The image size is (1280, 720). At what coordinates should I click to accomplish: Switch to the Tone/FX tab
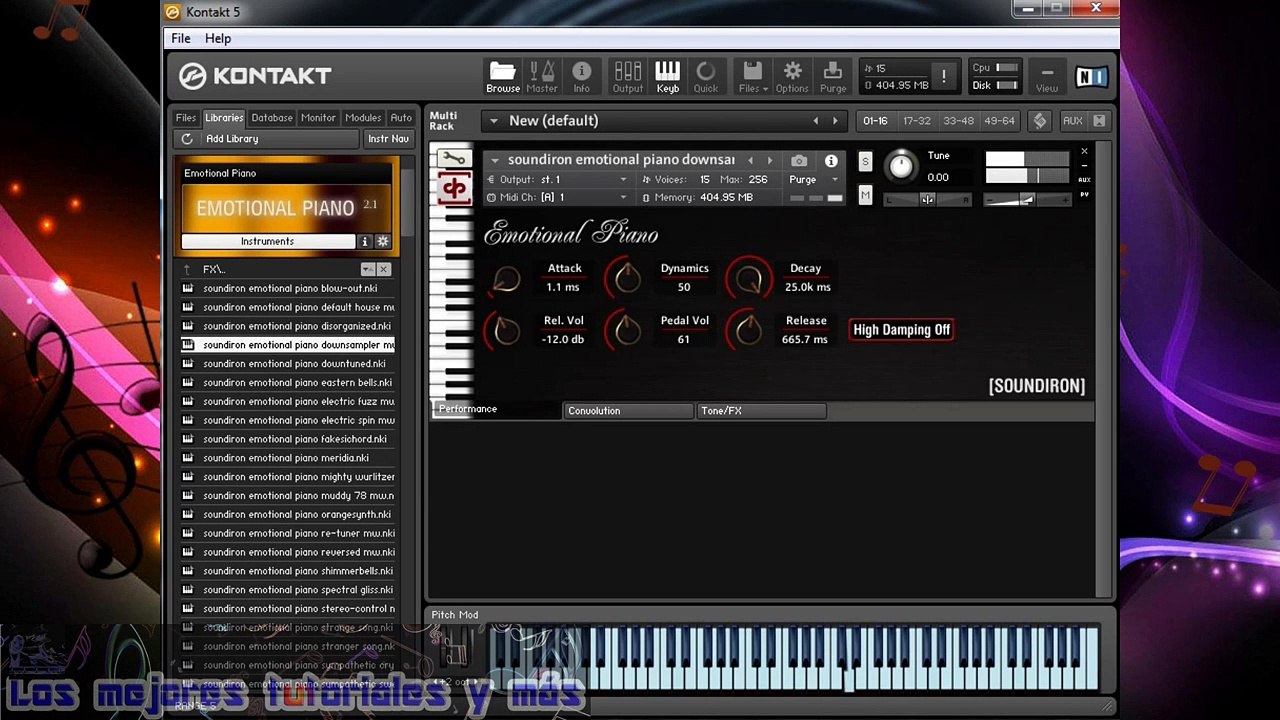[x=762, y=411]
